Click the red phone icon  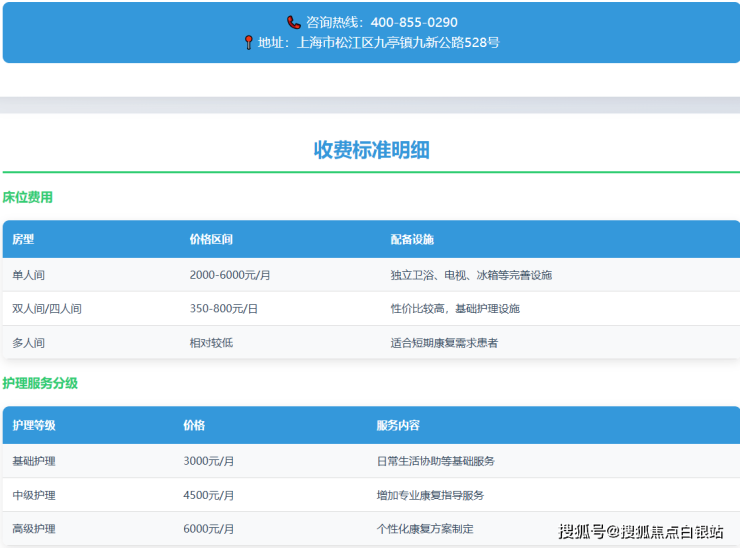(x=293, y=22)
